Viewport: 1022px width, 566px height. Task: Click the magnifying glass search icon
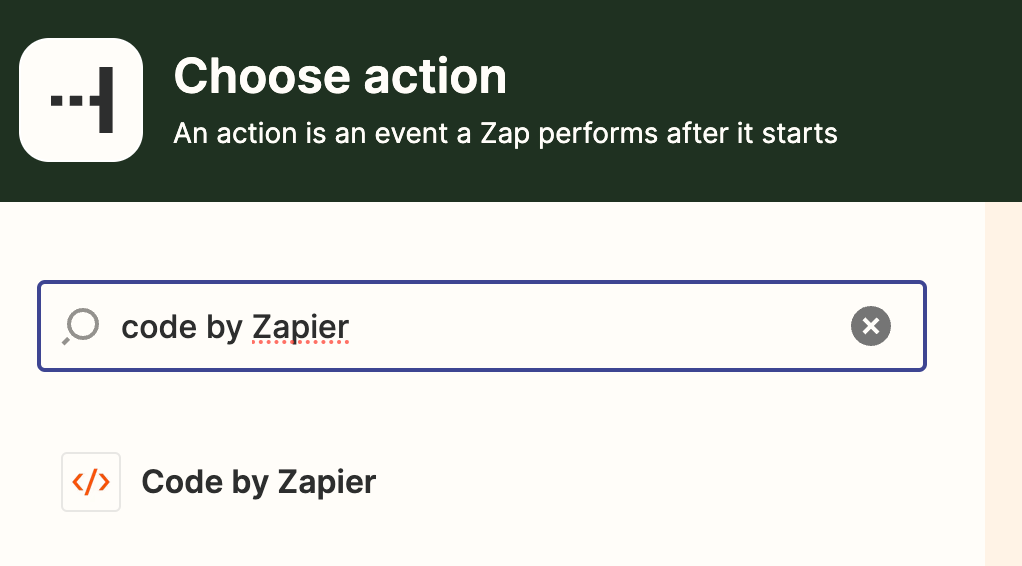point(81,326)
